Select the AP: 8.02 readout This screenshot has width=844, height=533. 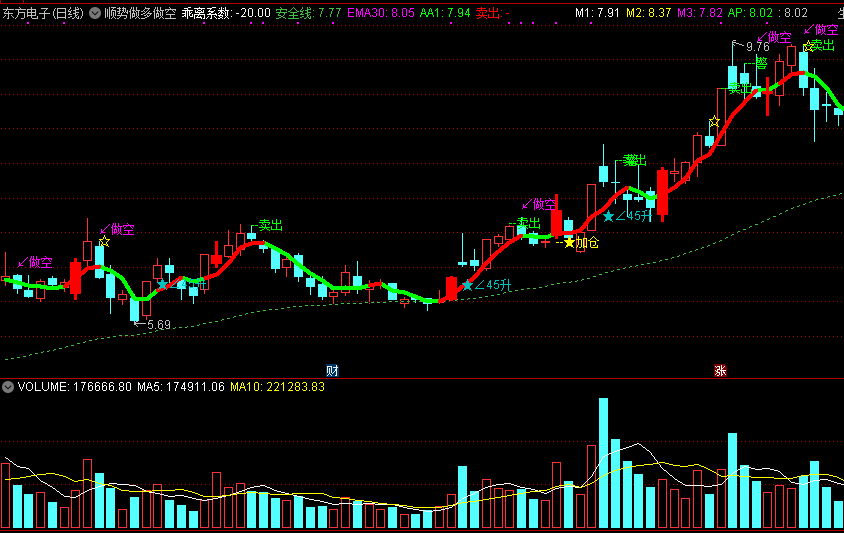click(750, 13)
